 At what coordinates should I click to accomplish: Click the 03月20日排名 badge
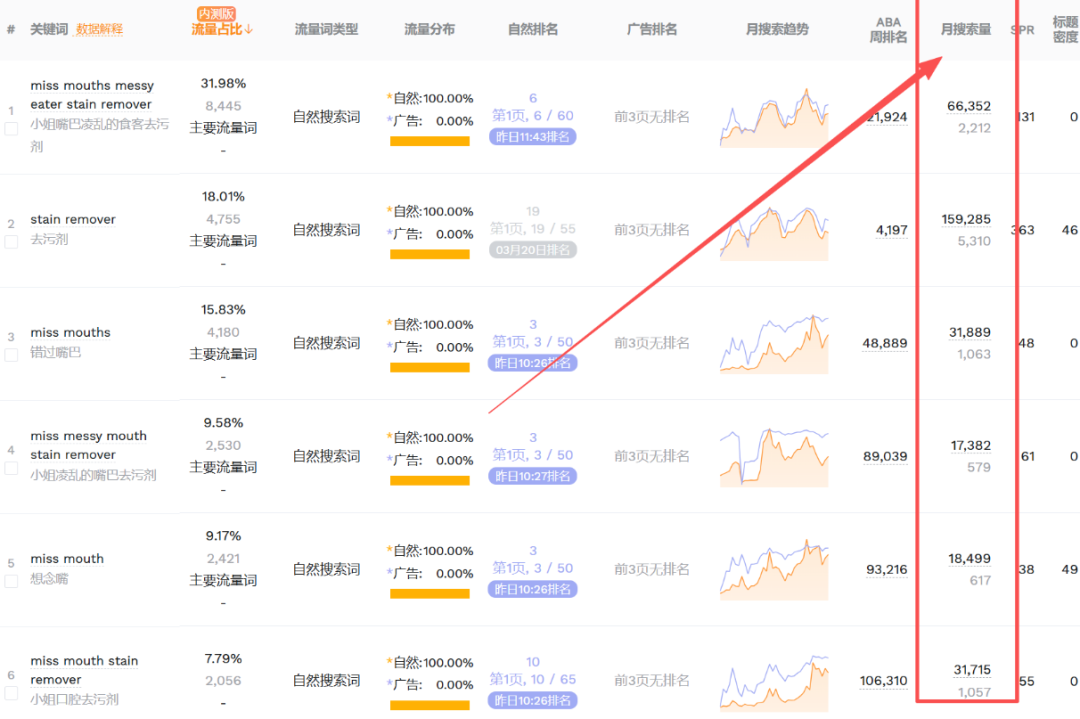tap(532, 250)
